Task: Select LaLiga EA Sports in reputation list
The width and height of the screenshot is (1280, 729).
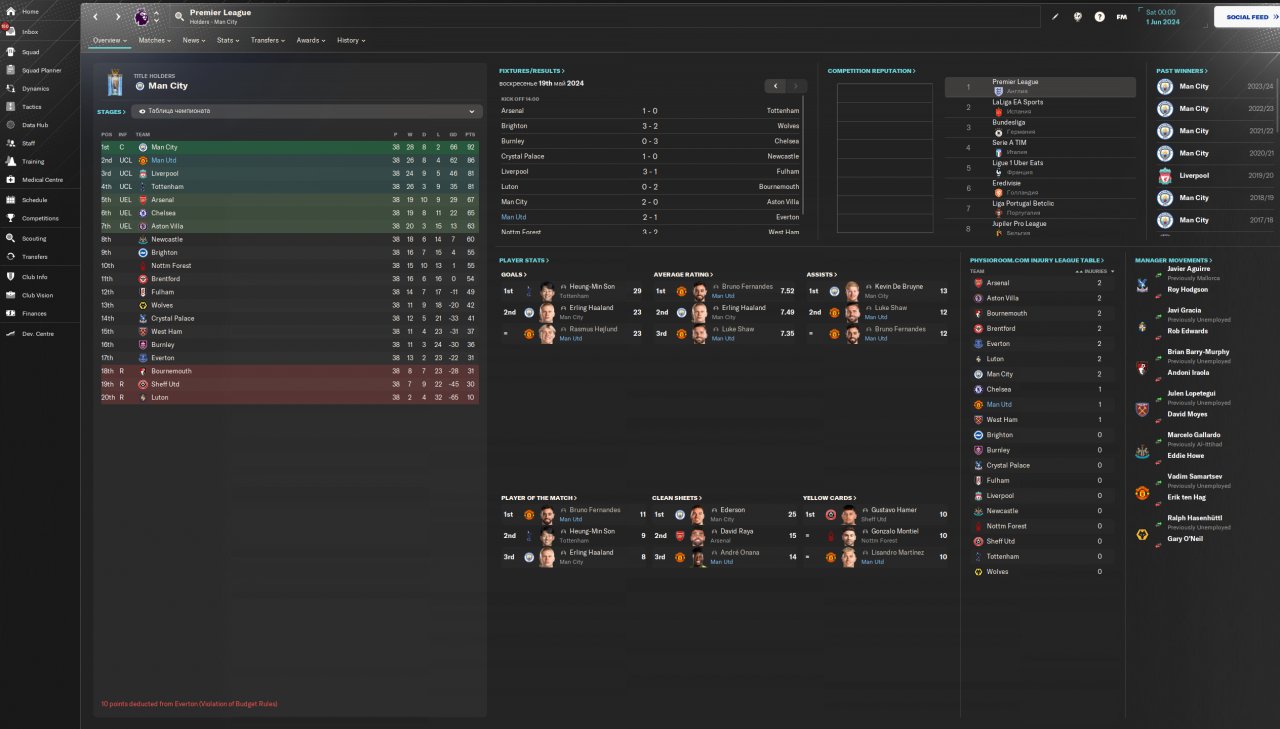Action: click(1040, 107)
